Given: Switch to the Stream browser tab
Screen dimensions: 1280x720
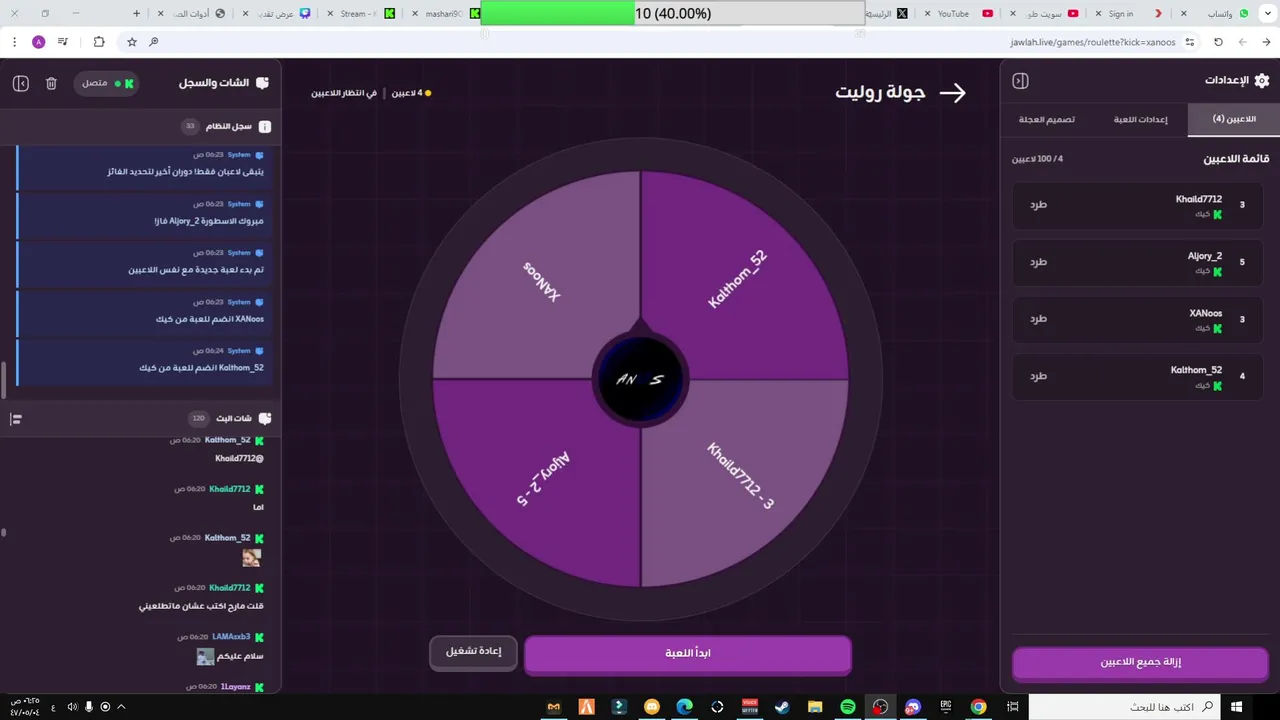Looking at the screenshot, I should [x=360, y=13].
